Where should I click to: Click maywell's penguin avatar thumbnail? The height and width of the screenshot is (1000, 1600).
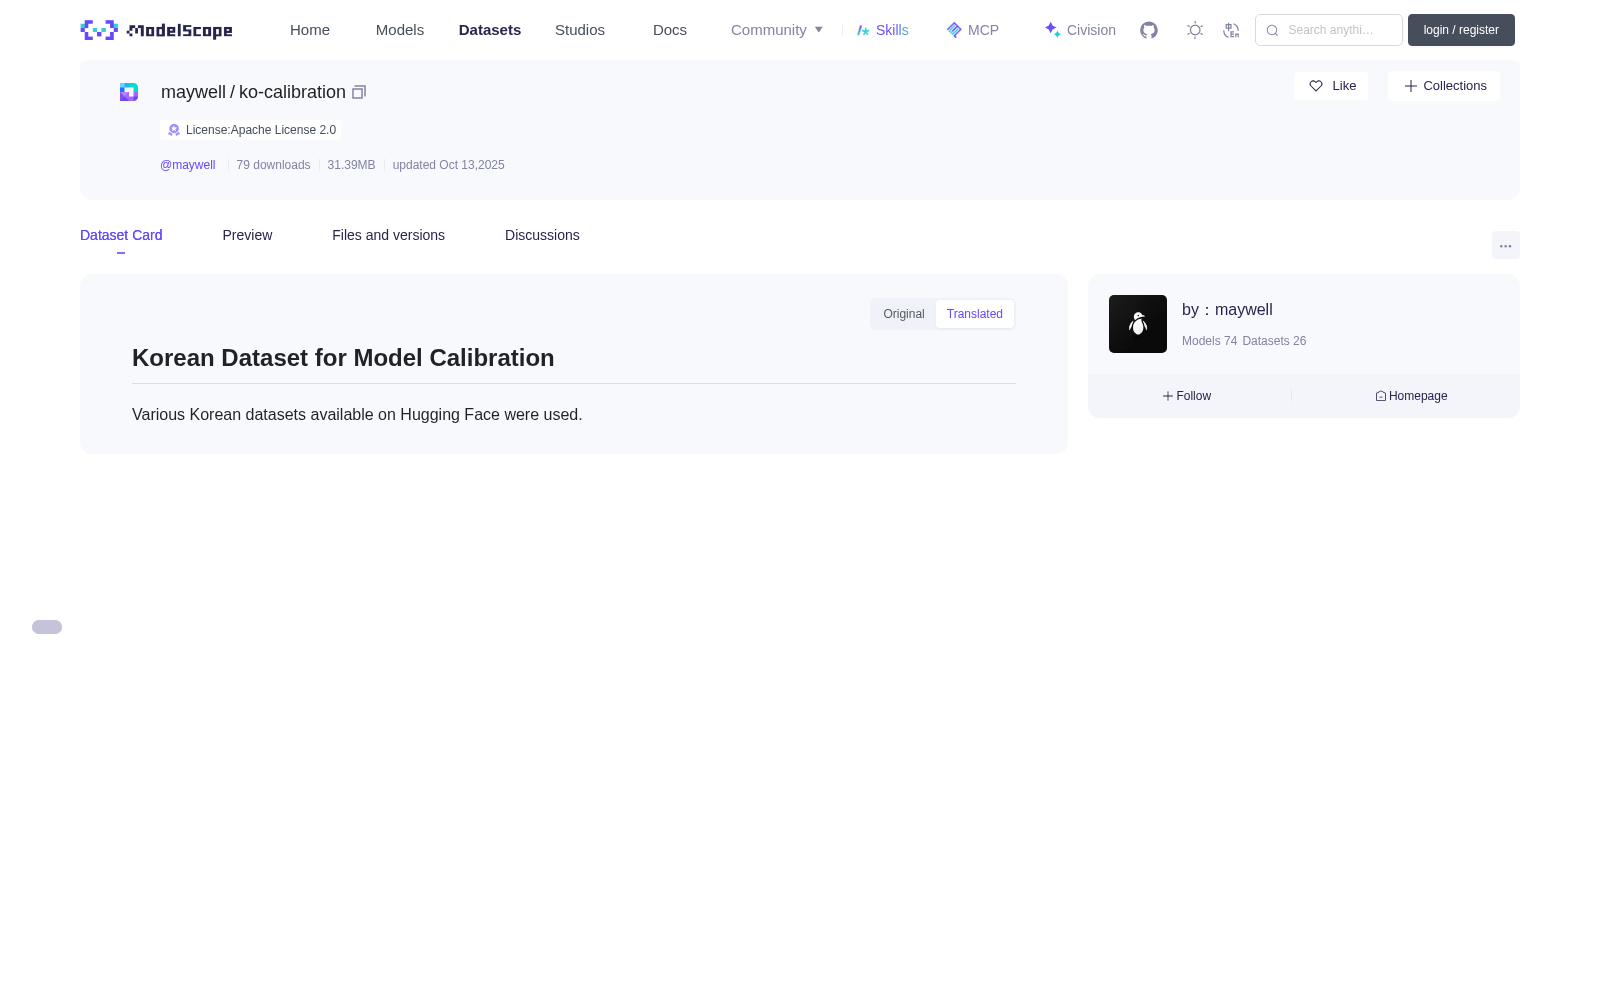point(1138,324)
